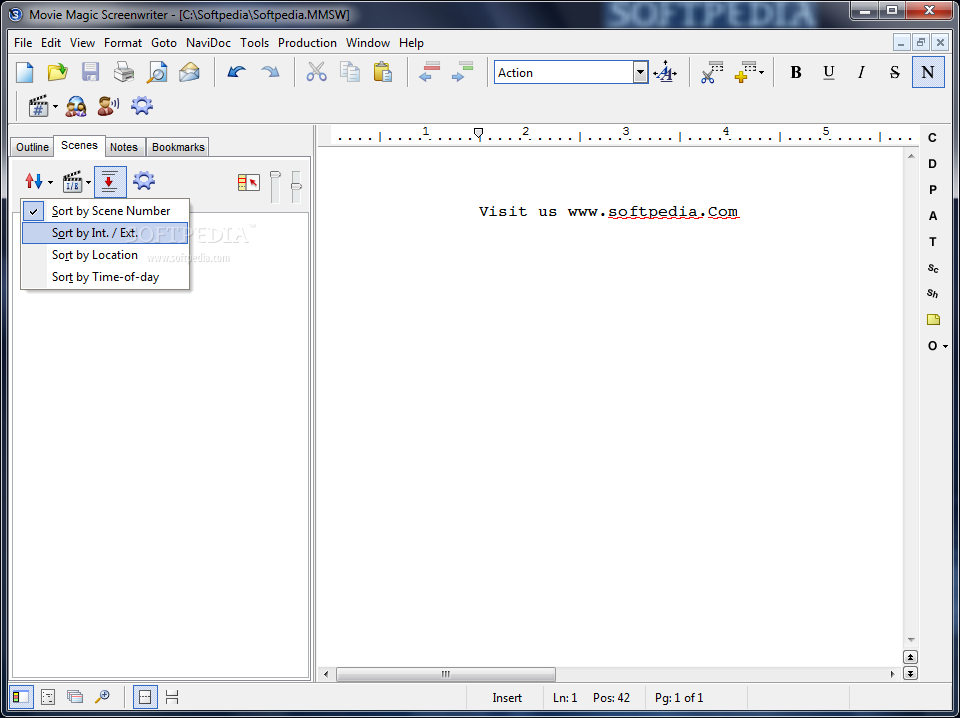
Task: Open gear options in Scenes panel
Action: click(x=144, y=181)
